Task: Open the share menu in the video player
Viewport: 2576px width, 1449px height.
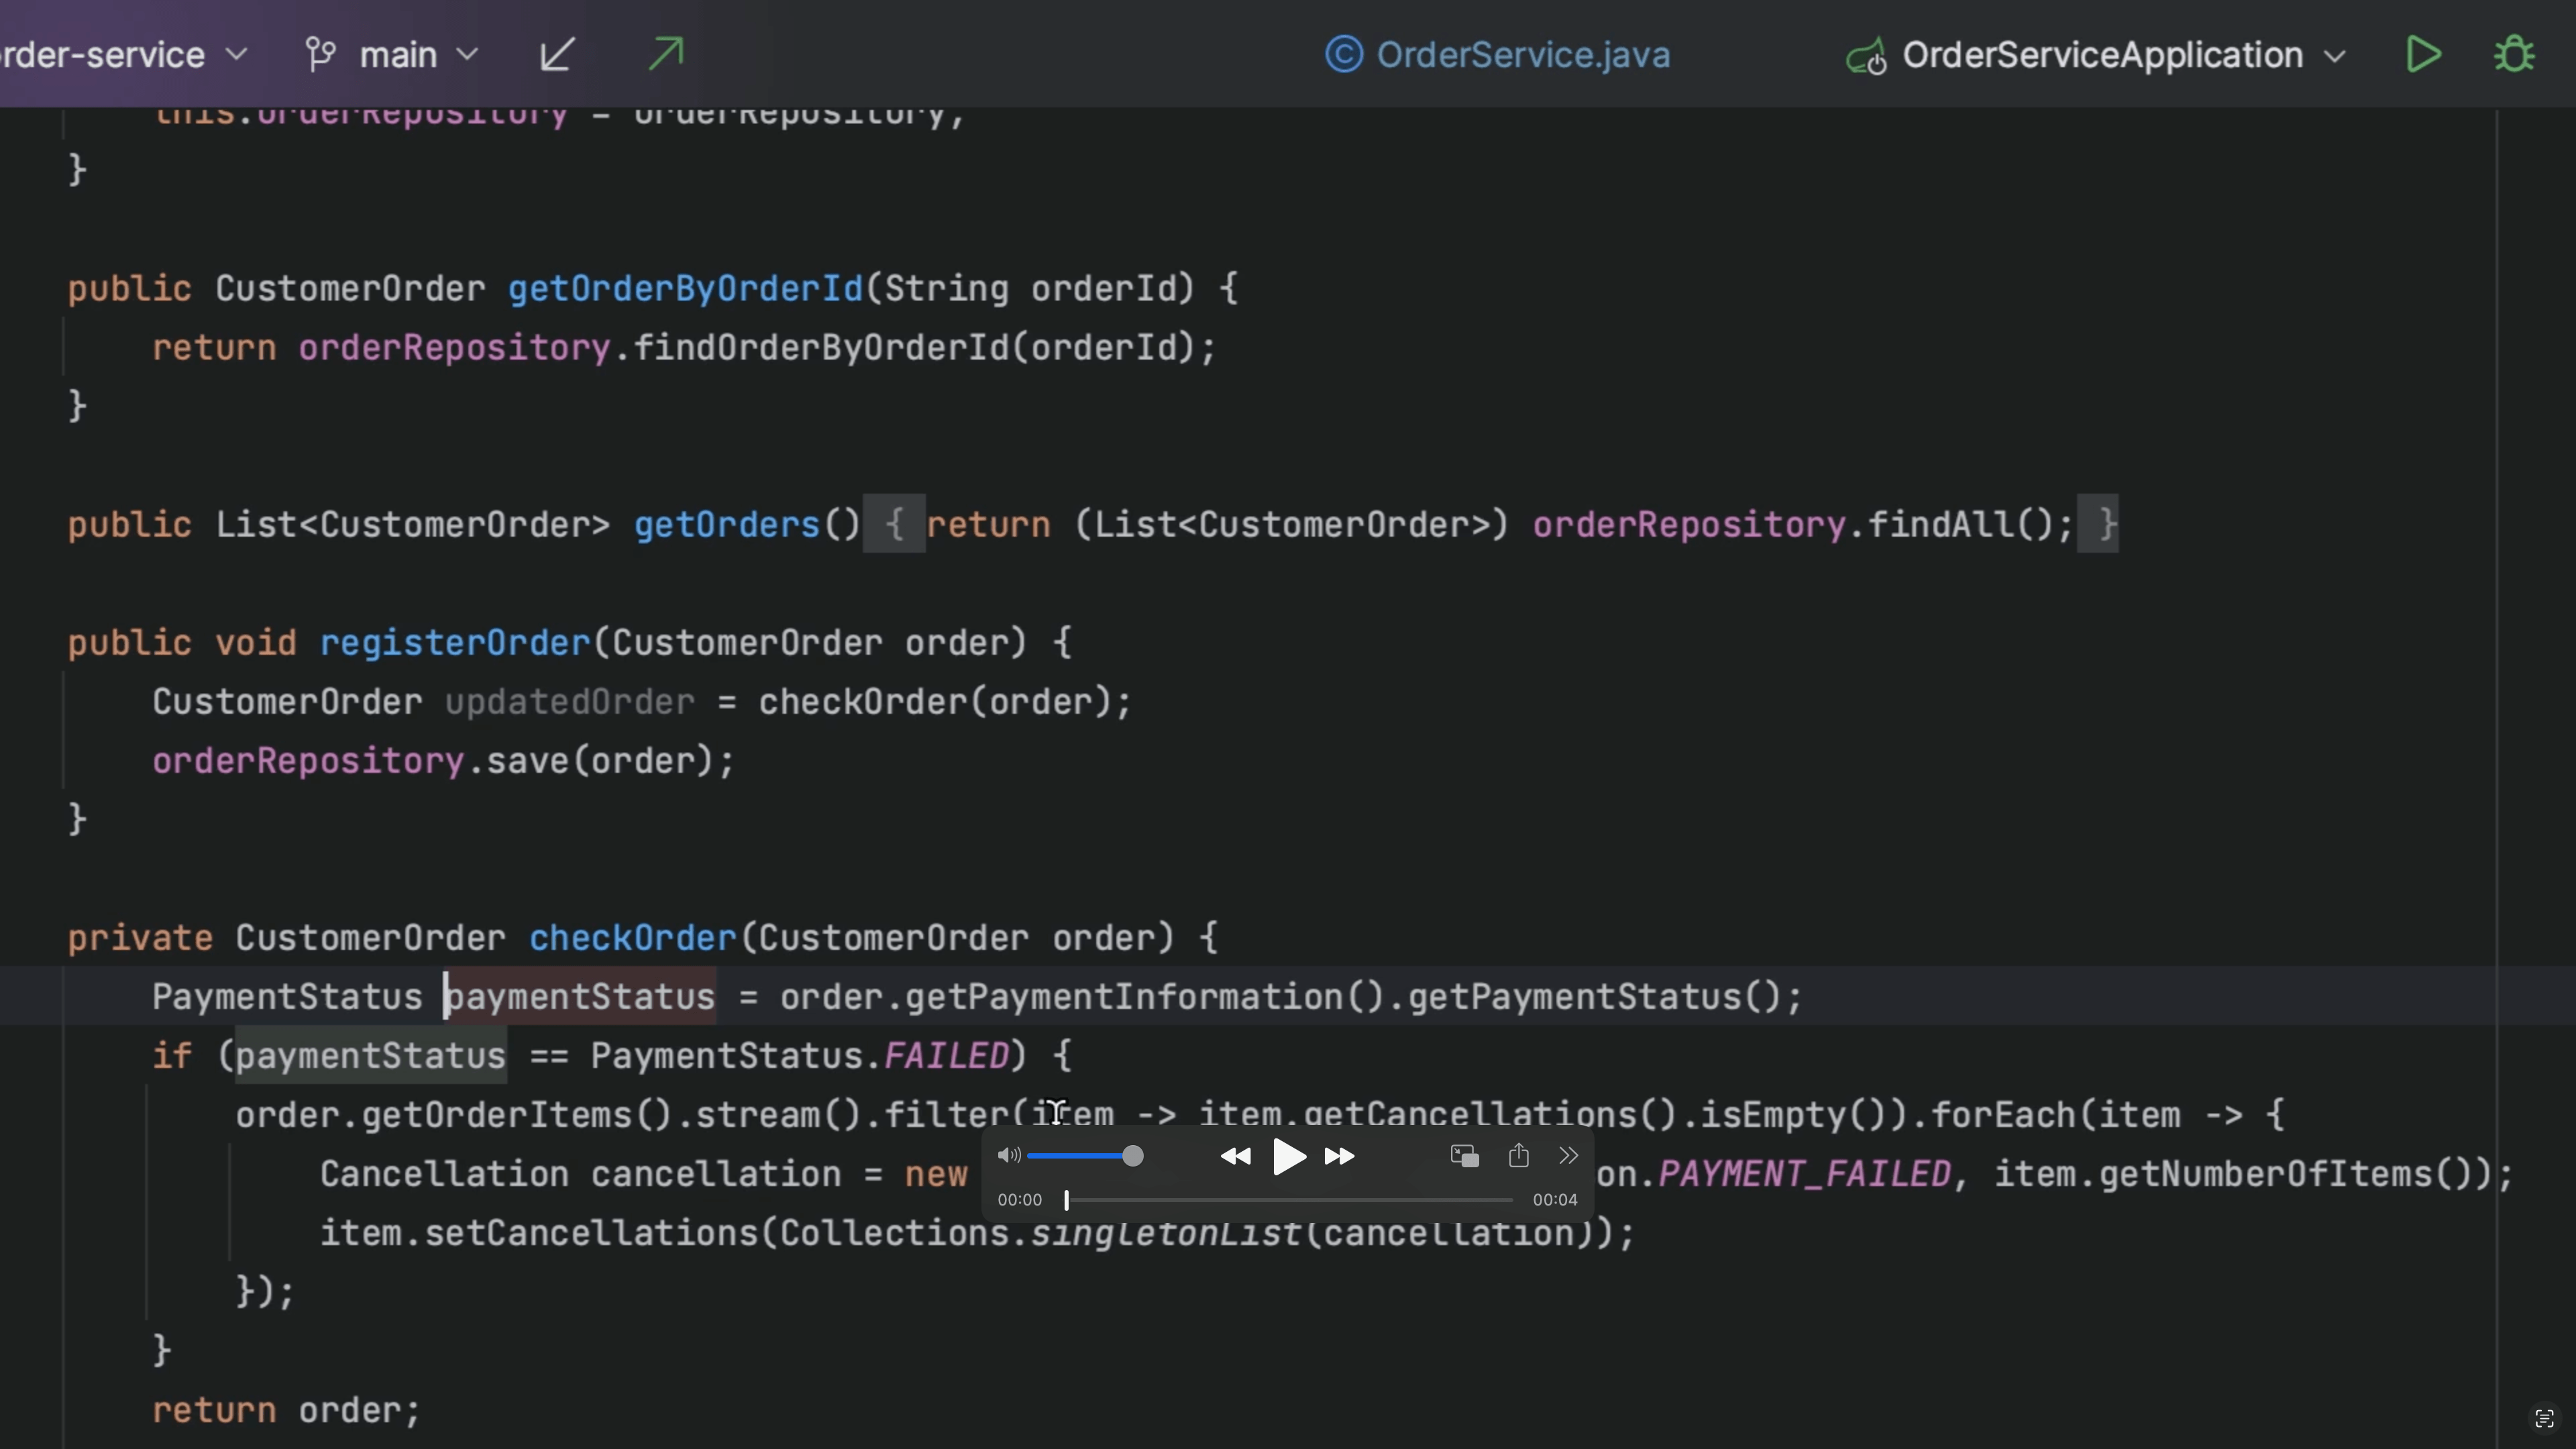Action: (x=1518, y=1156)
